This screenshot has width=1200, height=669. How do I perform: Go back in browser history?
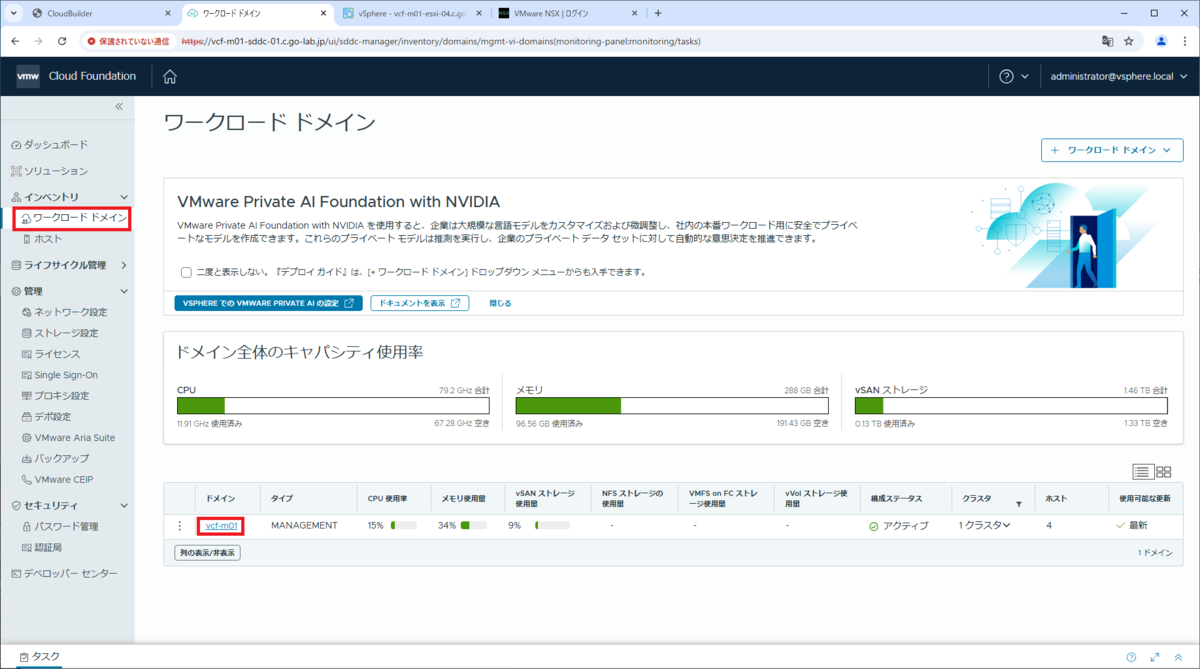15,41
